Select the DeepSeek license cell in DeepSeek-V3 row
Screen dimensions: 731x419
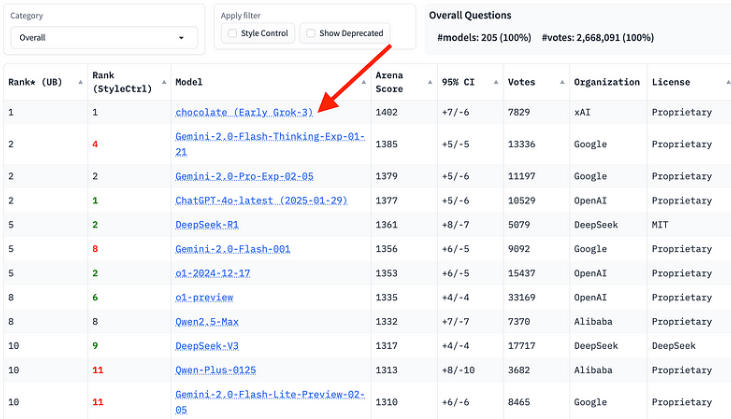coord(674,346)
